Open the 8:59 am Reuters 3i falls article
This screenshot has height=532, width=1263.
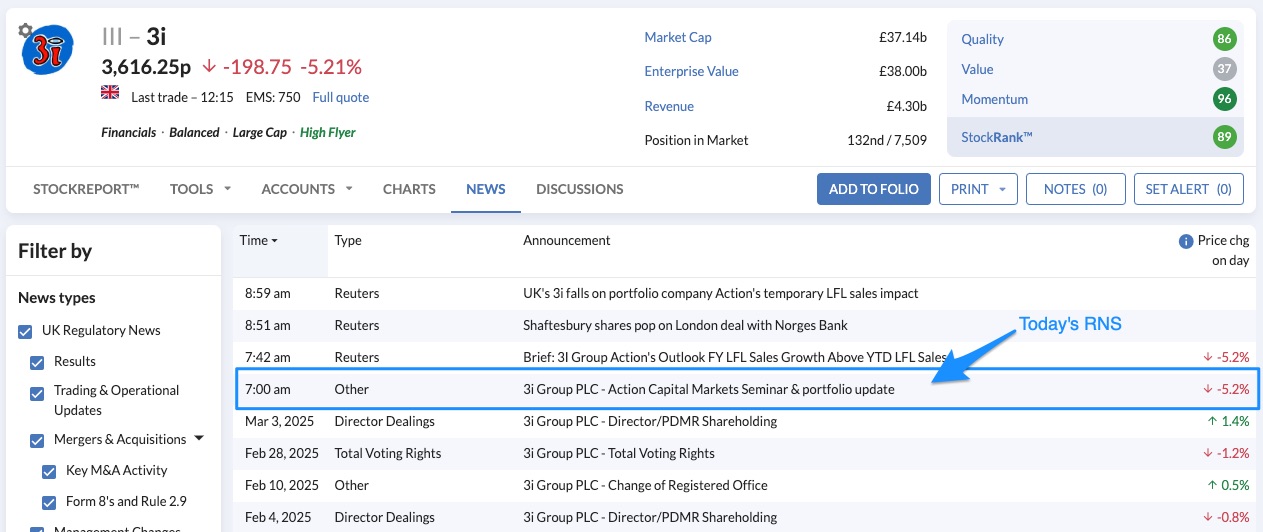coord(720,294)
